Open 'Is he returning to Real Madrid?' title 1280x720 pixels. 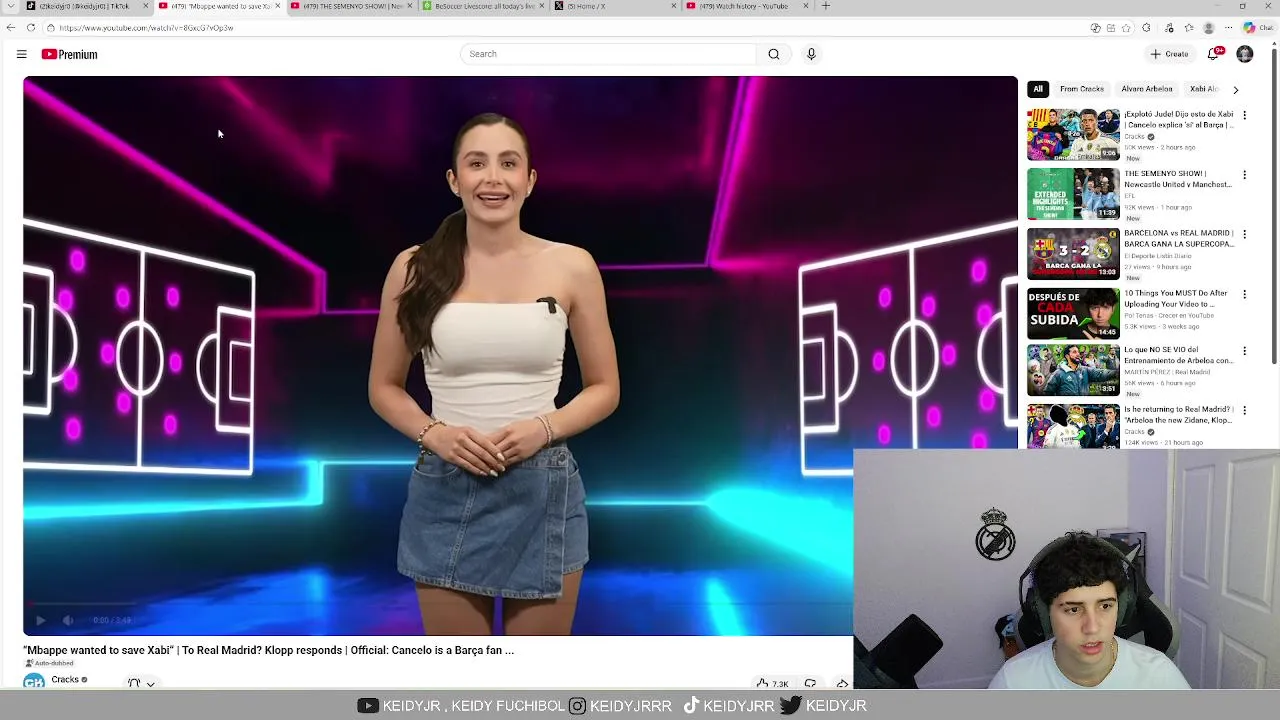coord(1178,414)
